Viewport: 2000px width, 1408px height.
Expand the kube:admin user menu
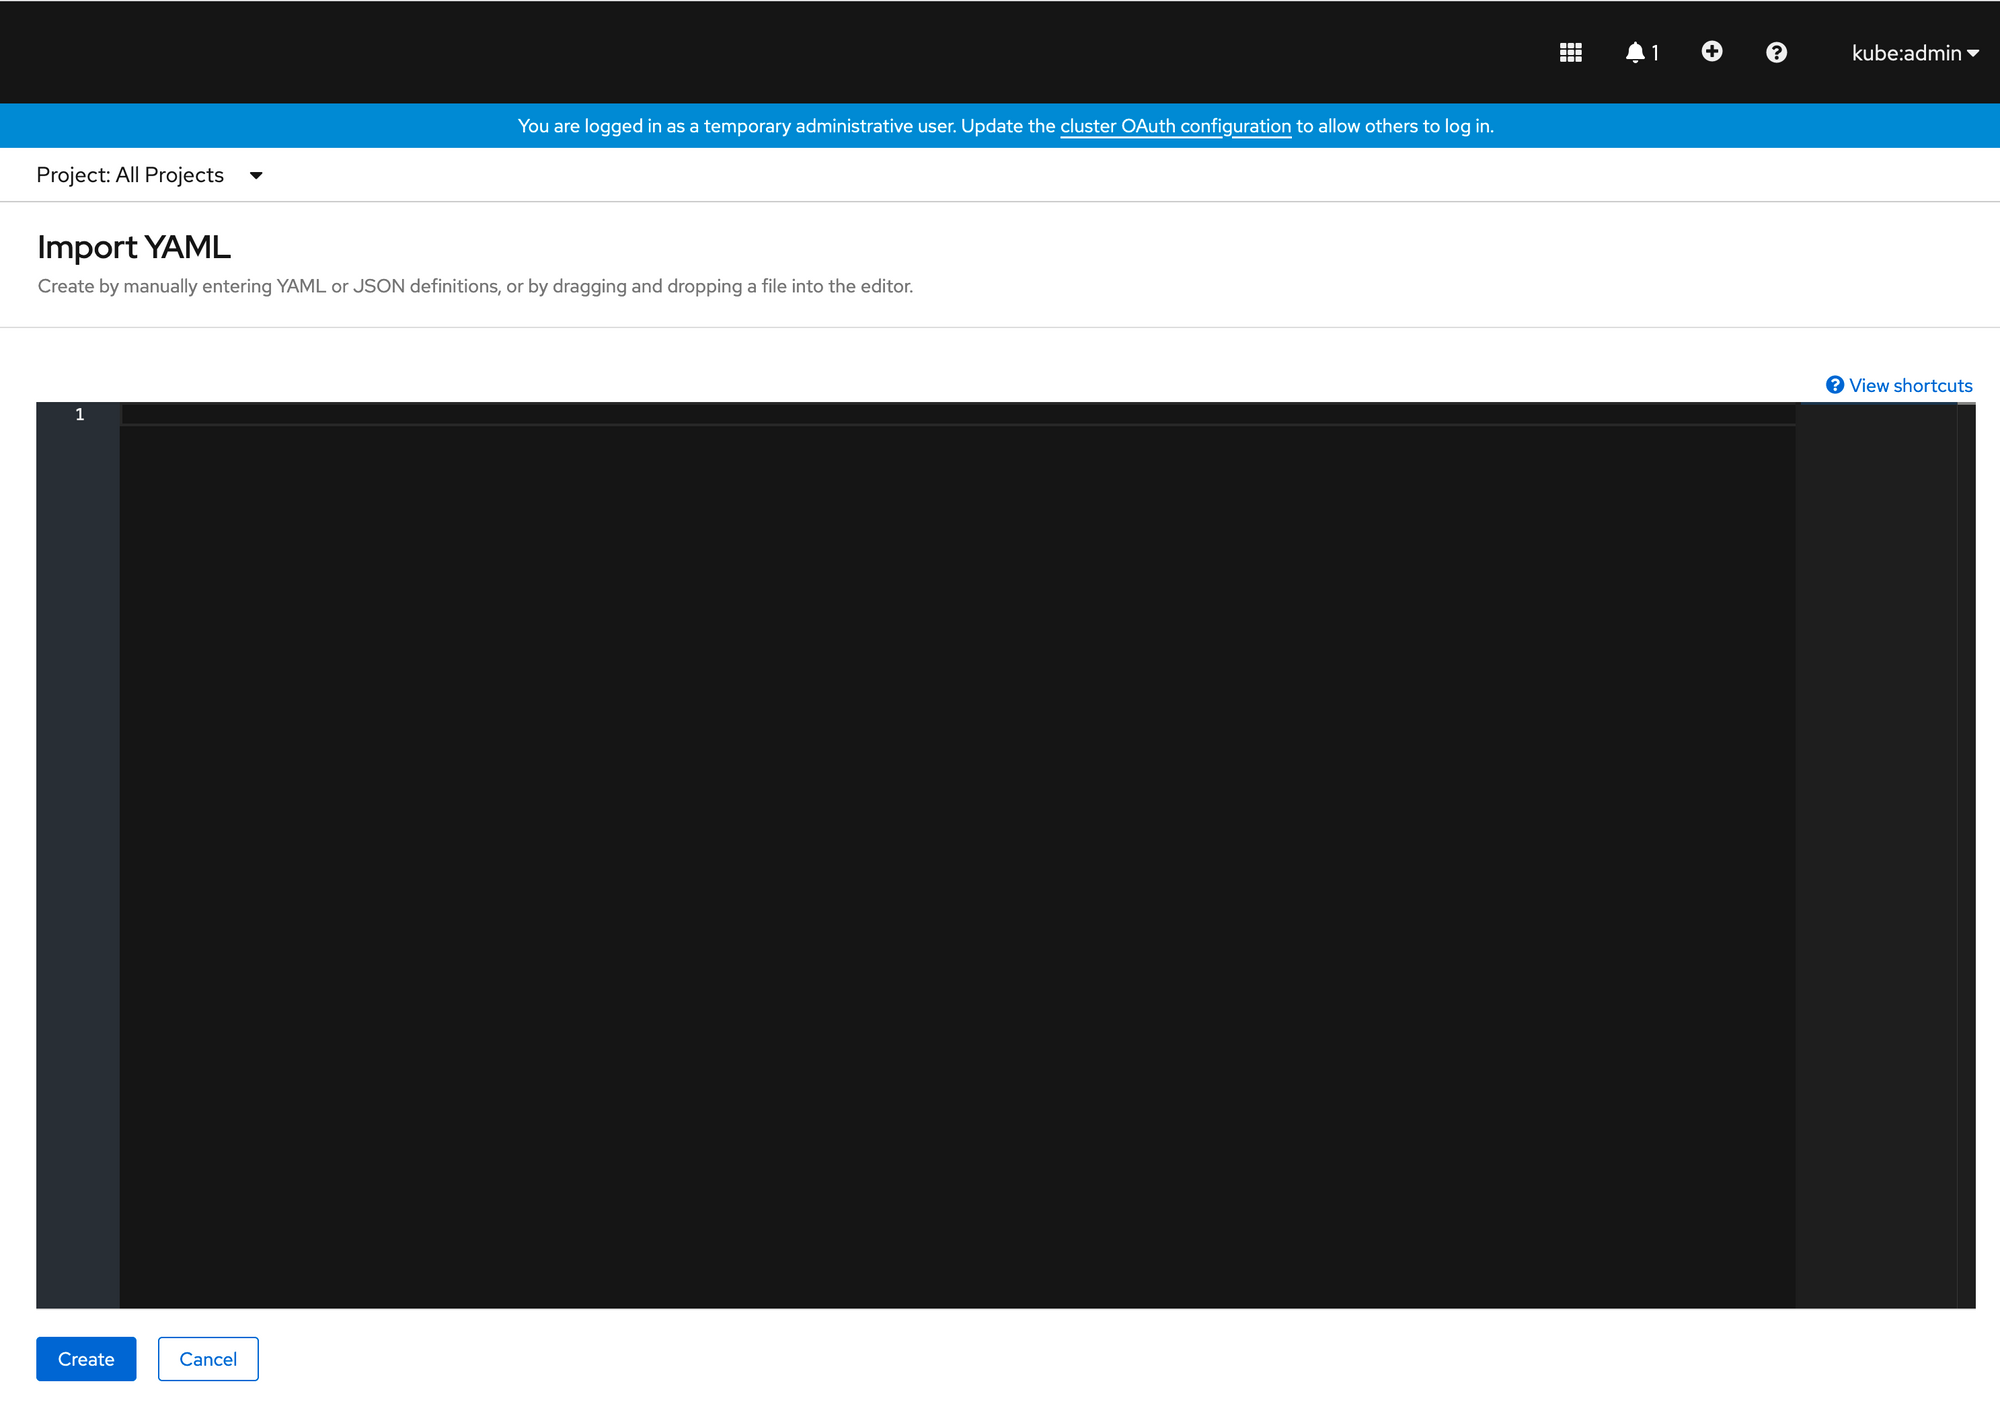click(1905, 53)
